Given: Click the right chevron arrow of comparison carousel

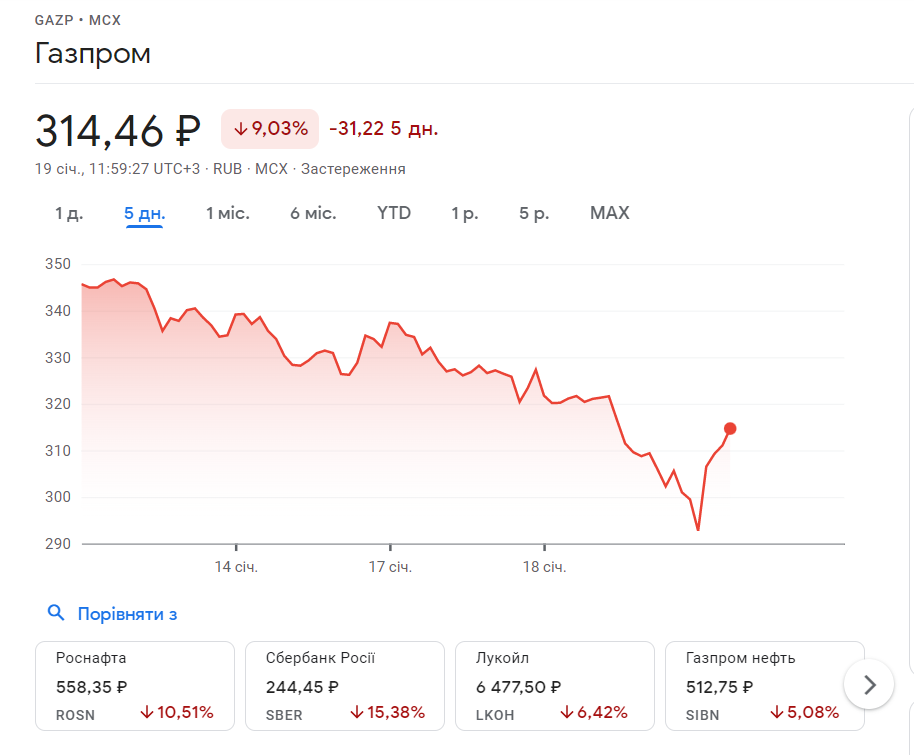Looking at the screenshot, I should pos(869,685).
